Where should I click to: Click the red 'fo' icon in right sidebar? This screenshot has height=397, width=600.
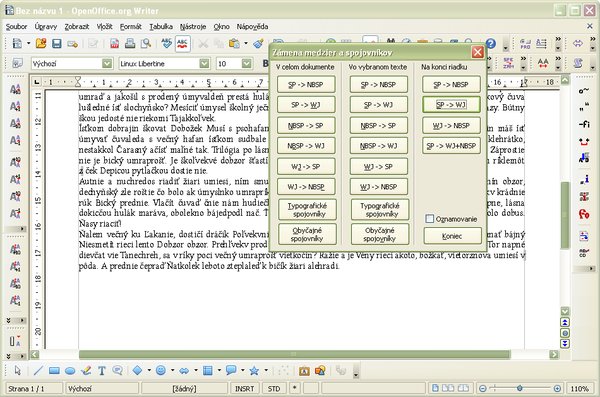(584, 214)
